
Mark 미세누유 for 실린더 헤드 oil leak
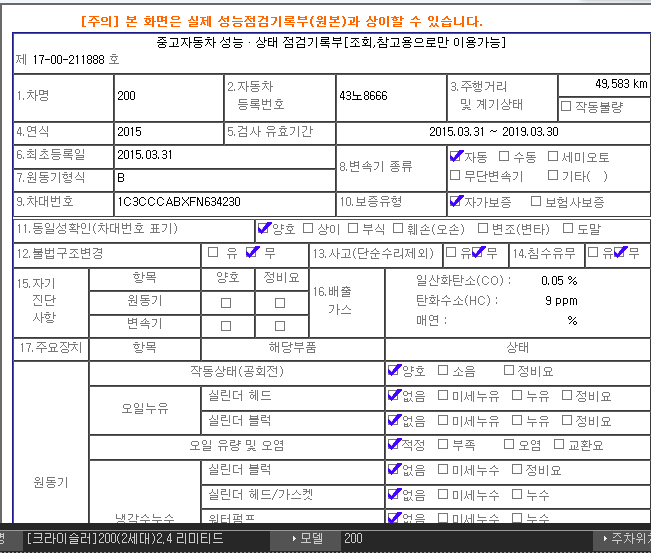tap(443, 396)
